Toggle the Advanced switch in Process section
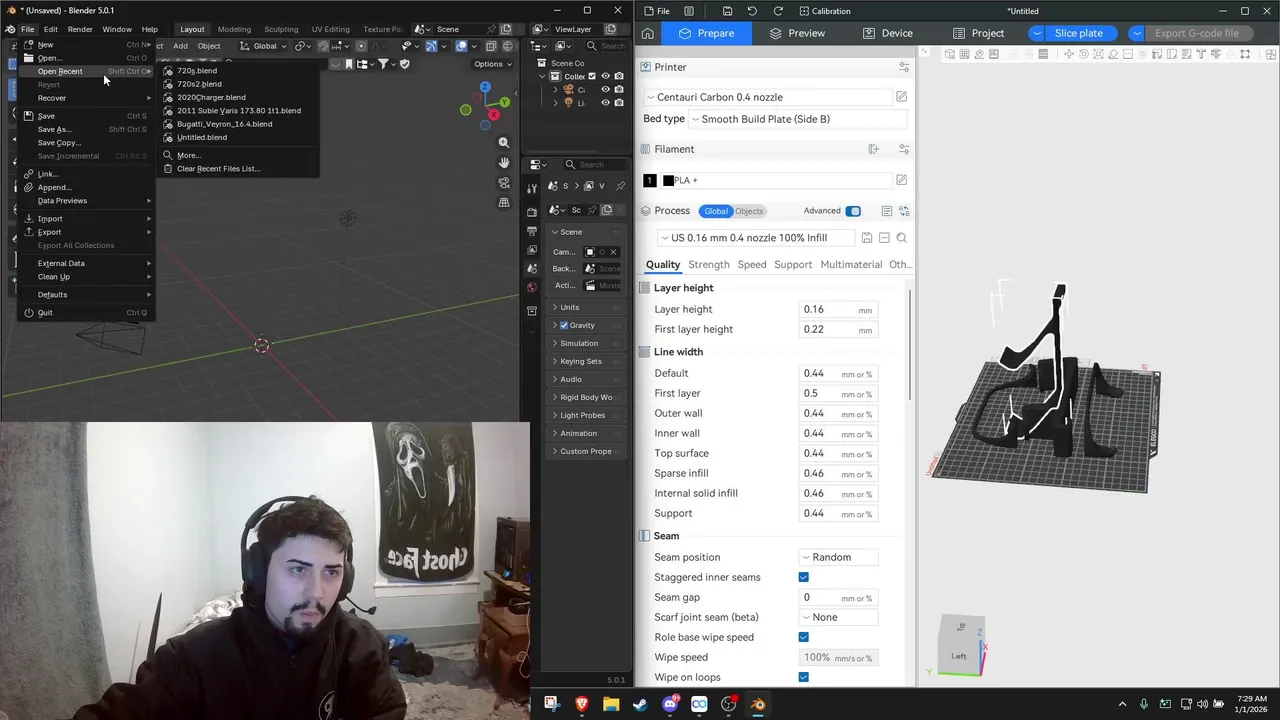Image resolution: width=1280 pixels, height=720 pixels. [853, 211]
